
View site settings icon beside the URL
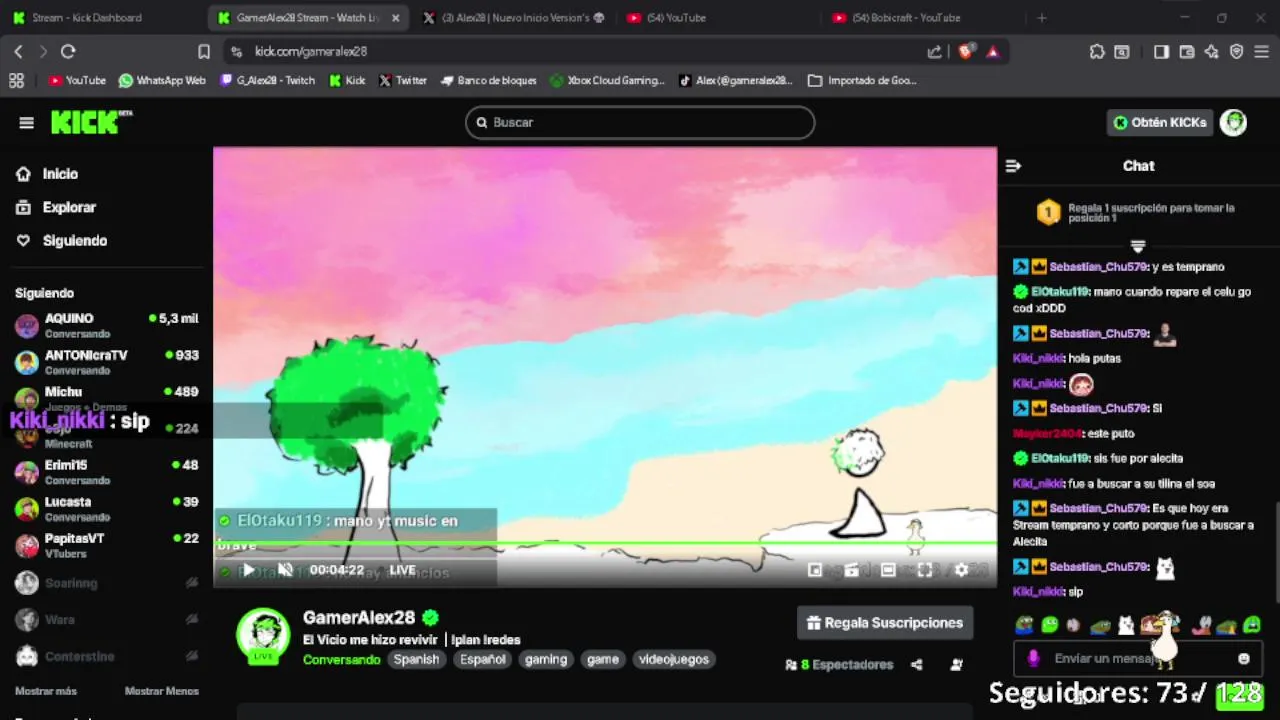pos(236,51)
